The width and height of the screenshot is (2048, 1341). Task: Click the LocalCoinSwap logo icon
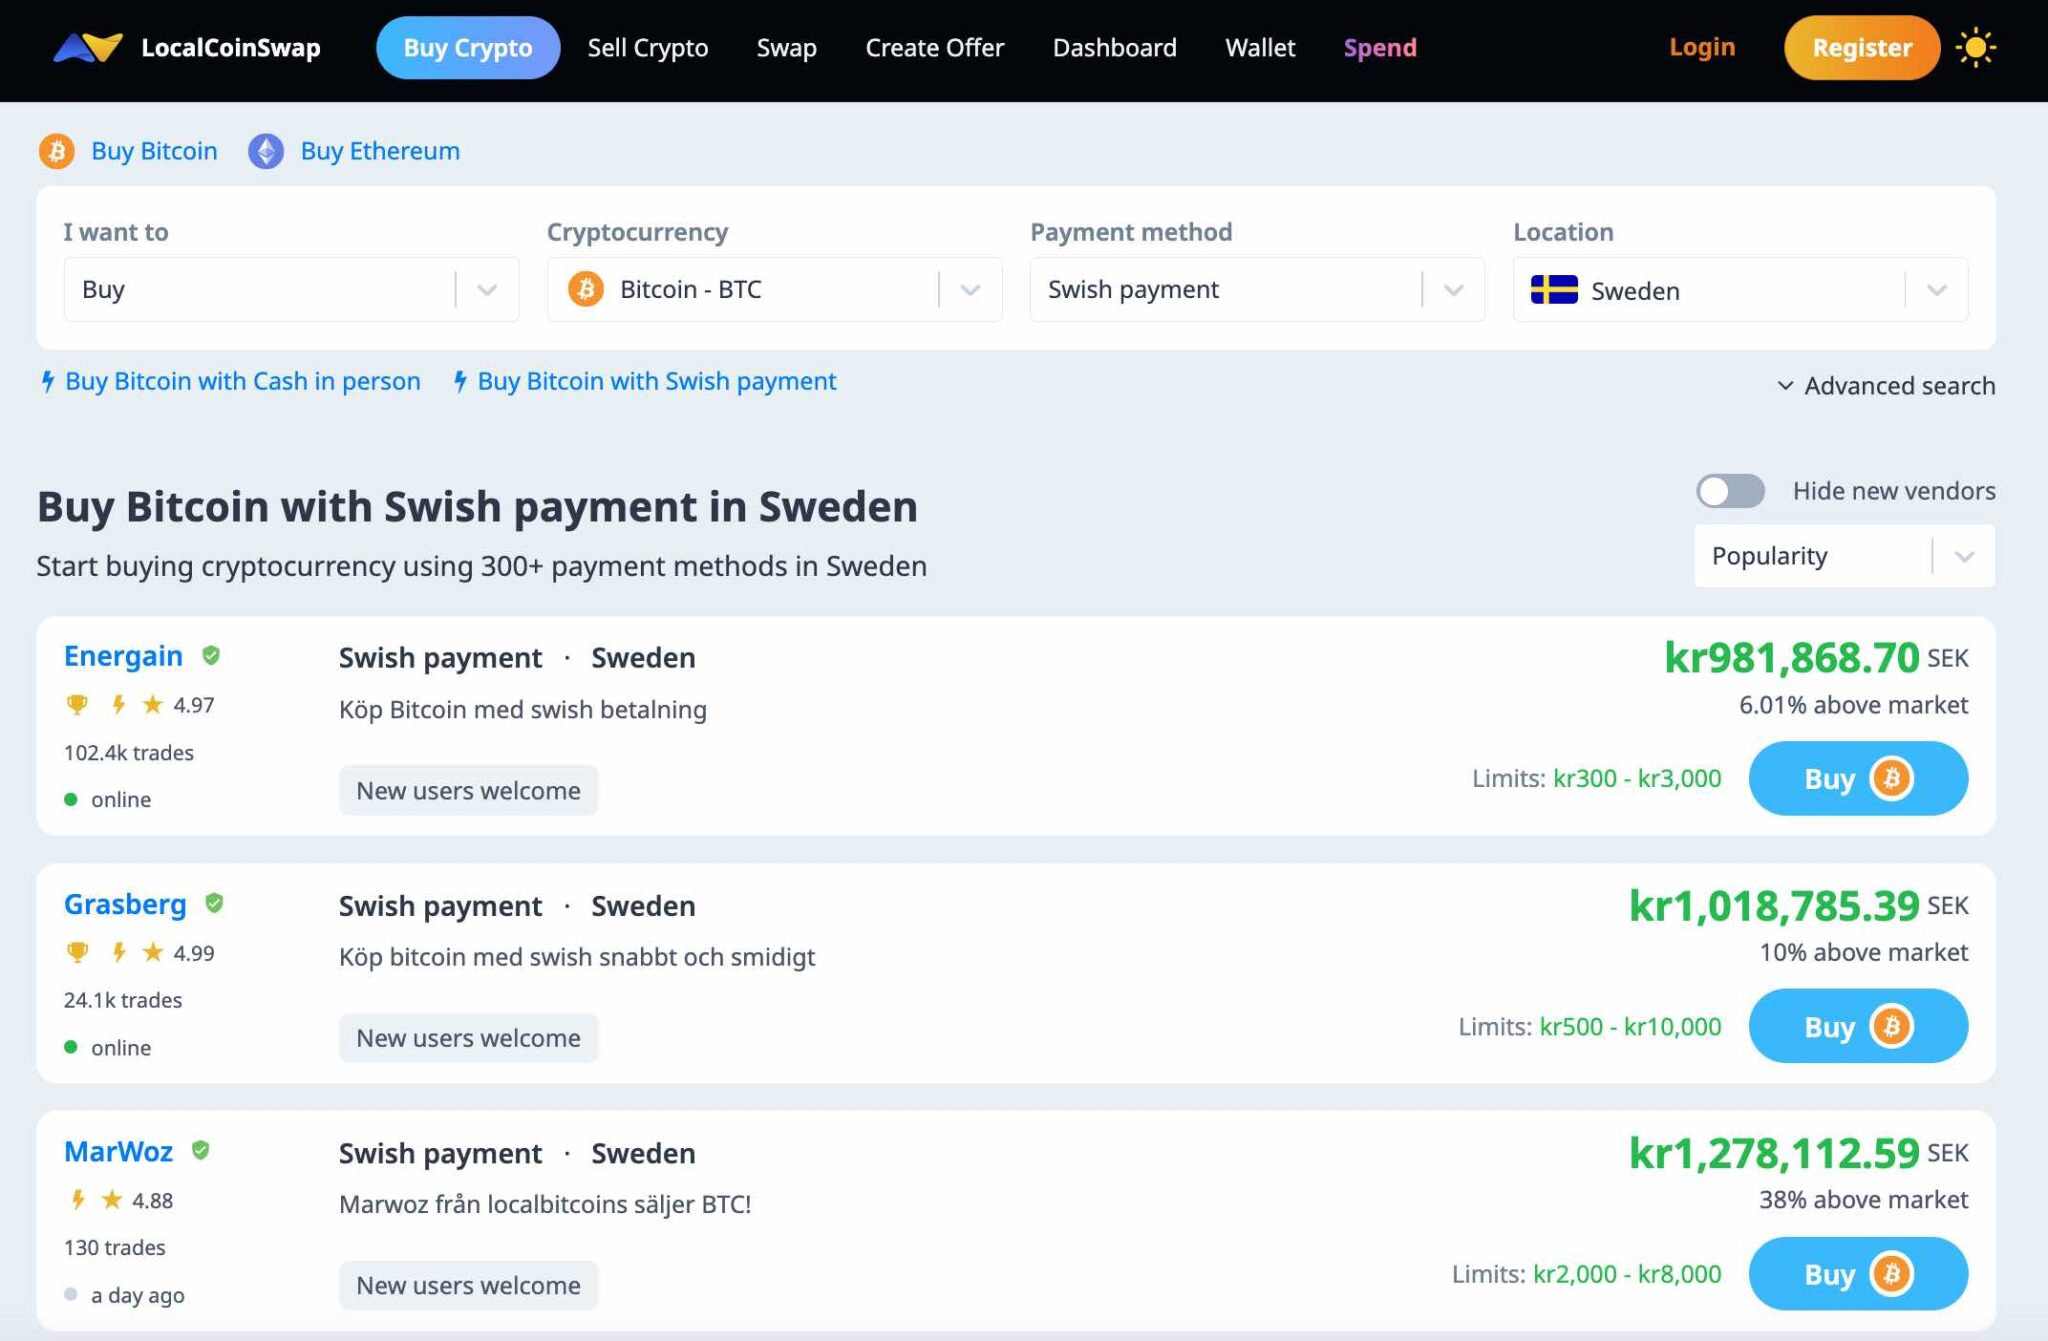pyautogui.click(x=88, y=47)
